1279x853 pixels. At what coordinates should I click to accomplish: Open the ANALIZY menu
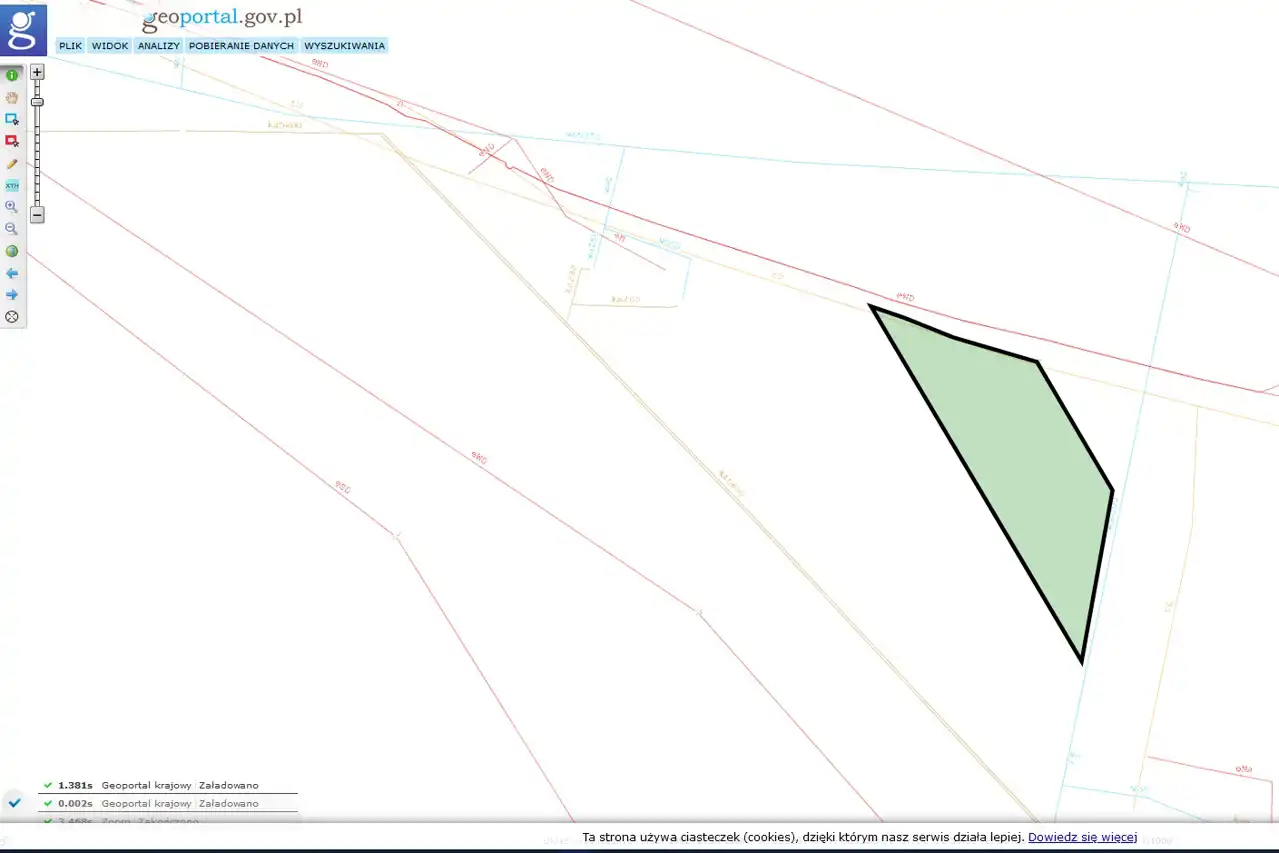[x=158, y=46]
